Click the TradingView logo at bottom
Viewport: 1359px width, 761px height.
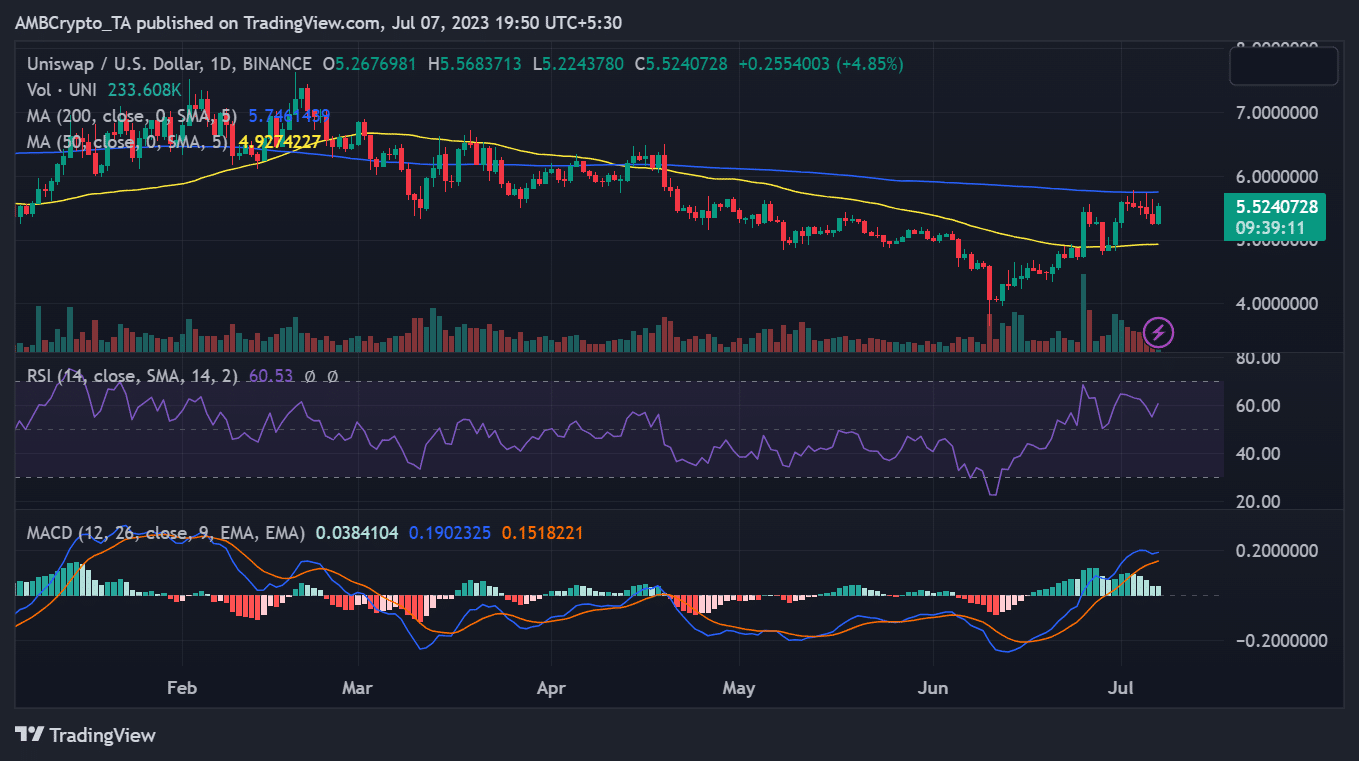[85, 735]
